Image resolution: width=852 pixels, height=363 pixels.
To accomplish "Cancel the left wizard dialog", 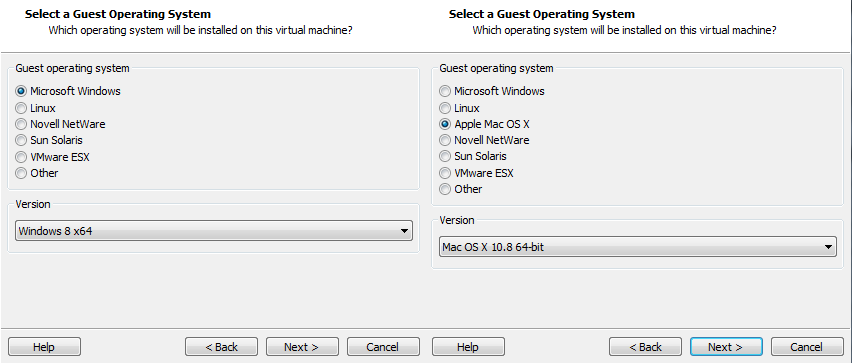I will [x=383, y=347].
